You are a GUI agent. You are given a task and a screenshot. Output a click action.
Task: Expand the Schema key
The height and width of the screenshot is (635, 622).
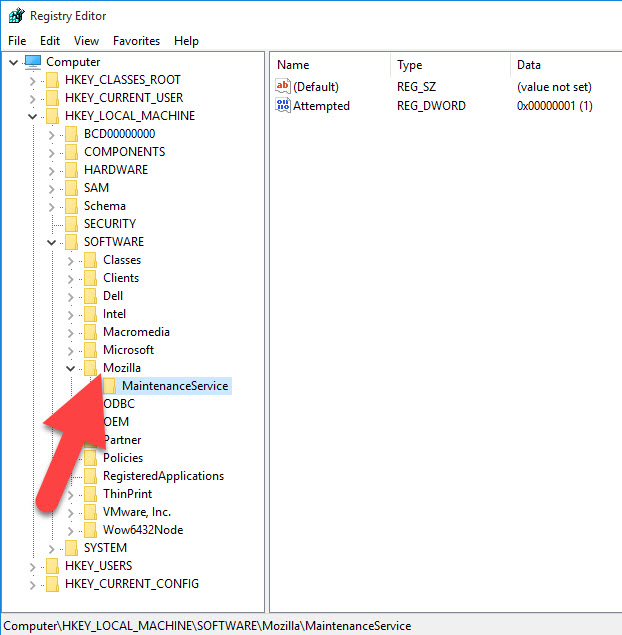pyautogui.click(x=51, y=207)
